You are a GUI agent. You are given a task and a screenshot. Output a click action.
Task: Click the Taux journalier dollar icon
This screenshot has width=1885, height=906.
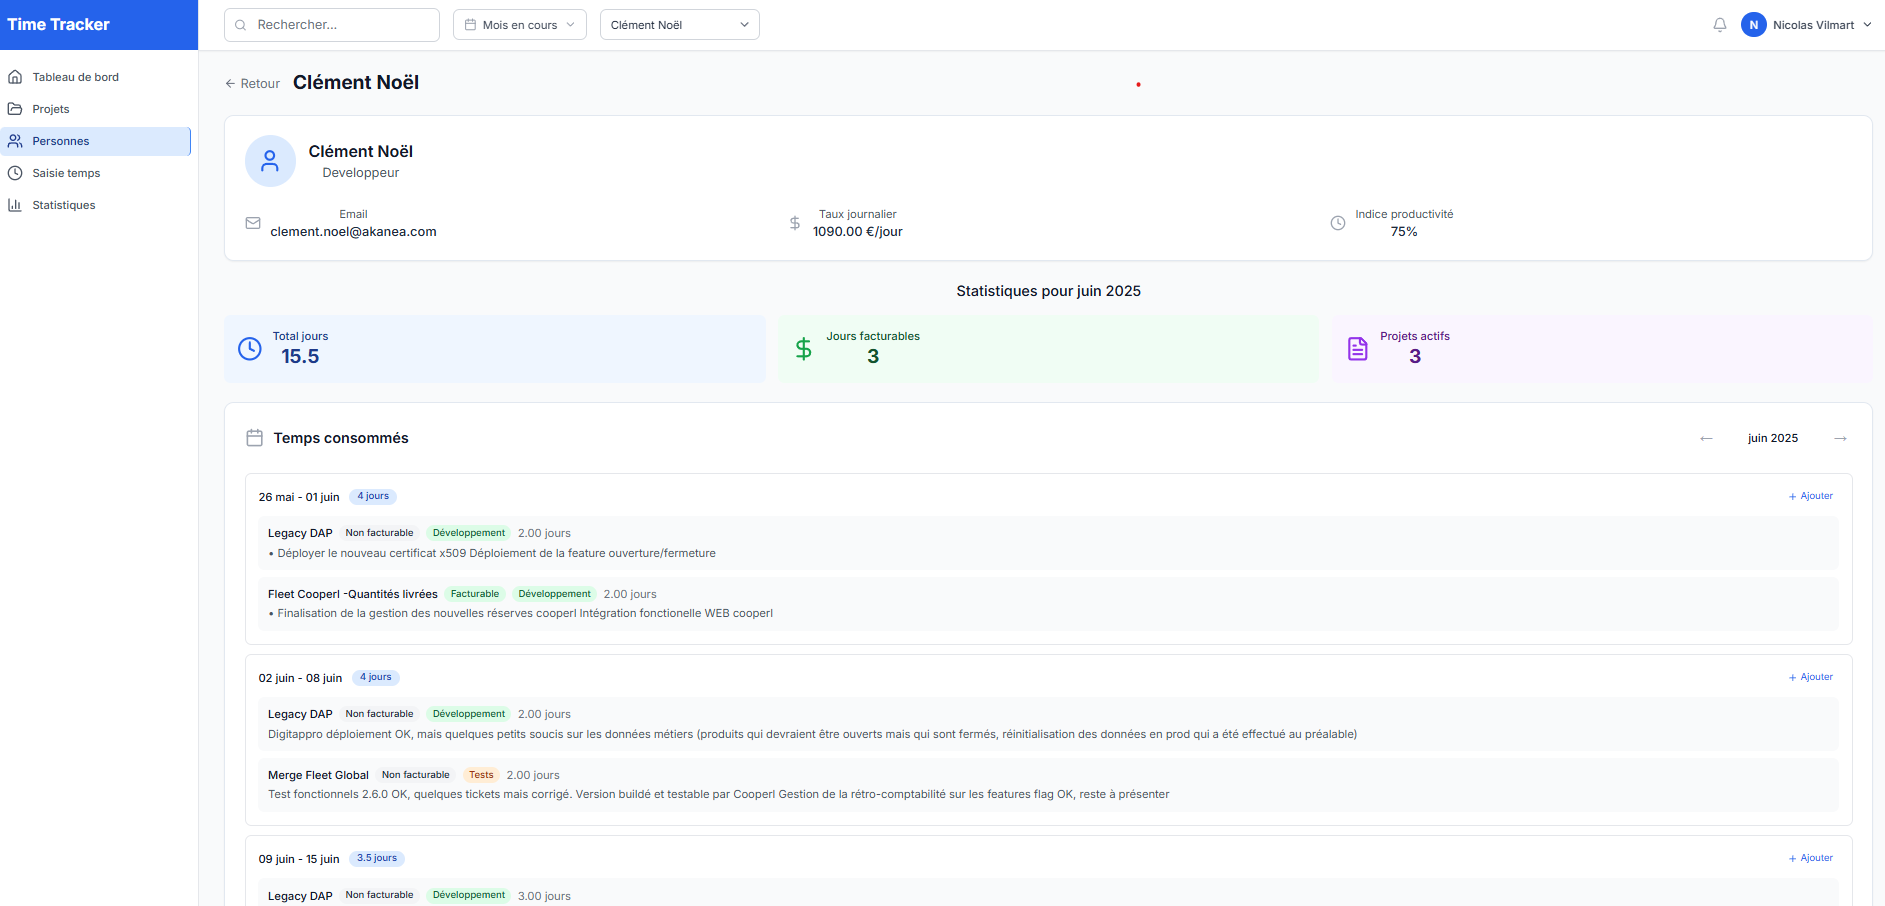click(x=795, y=223)
